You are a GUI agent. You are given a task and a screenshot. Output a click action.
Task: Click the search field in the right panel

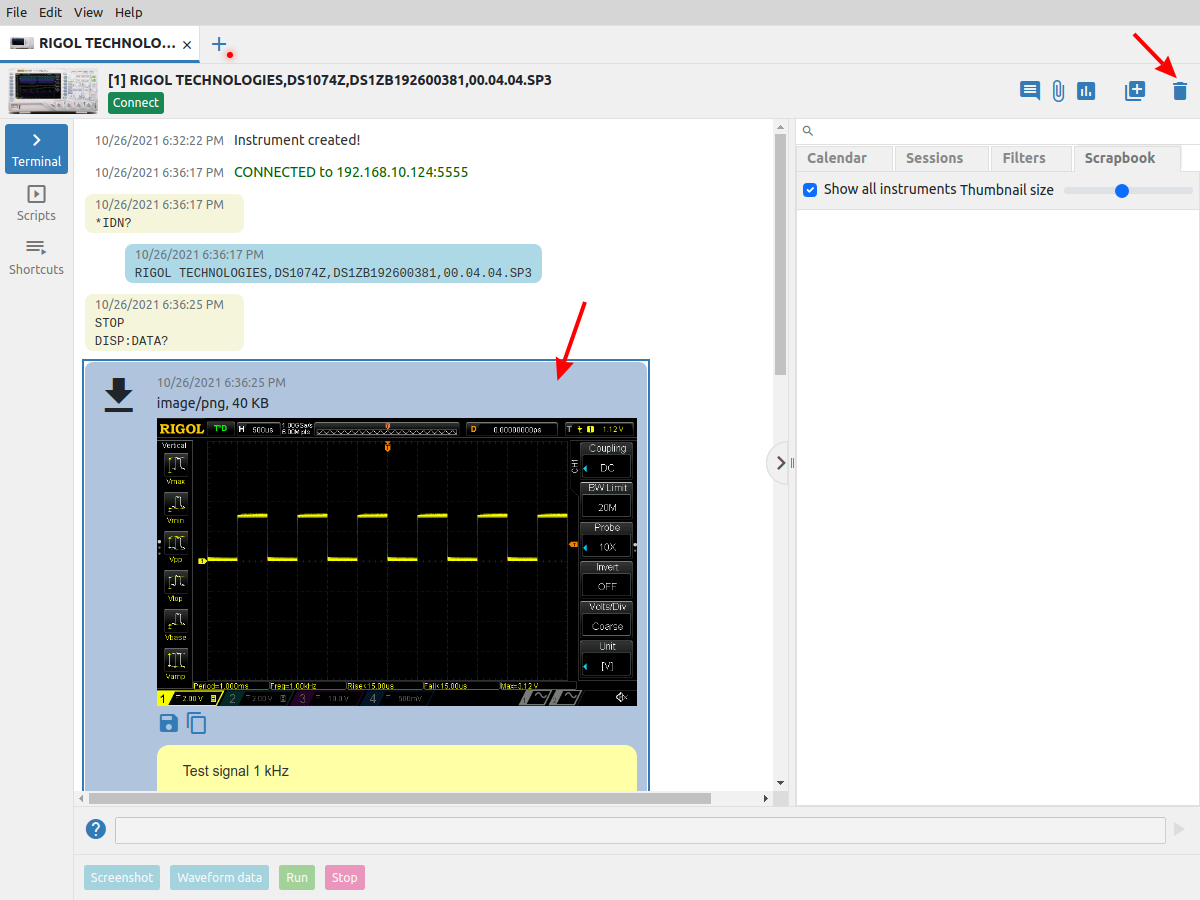1005,131
